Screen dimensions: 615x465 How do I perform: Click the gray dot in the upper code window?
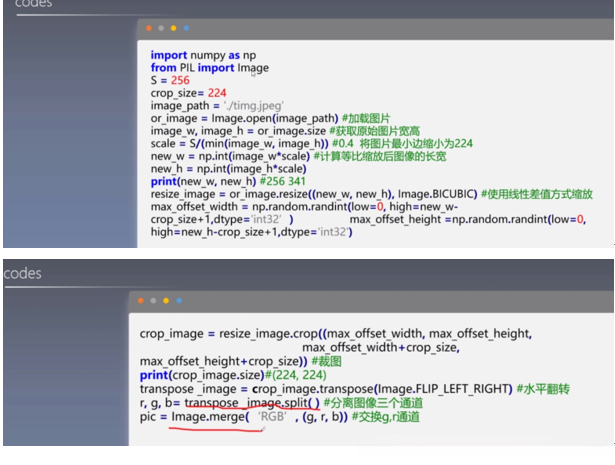(161, 28)
